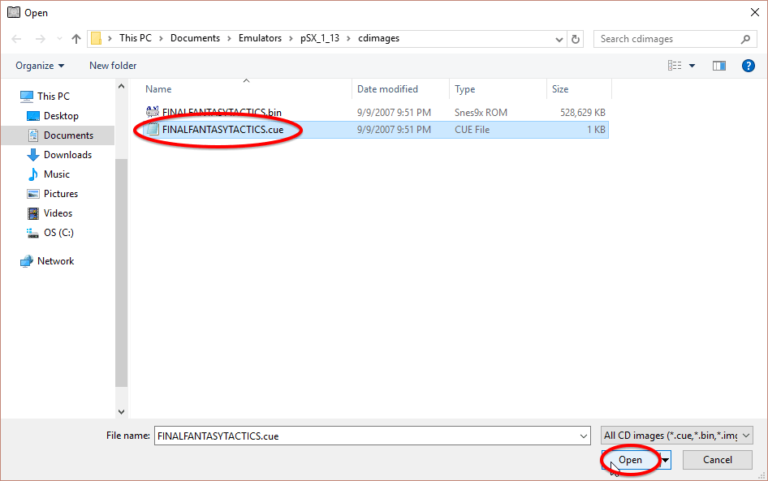
Task: Open the Downloads folder in sidebar
Action: [67, 155]
